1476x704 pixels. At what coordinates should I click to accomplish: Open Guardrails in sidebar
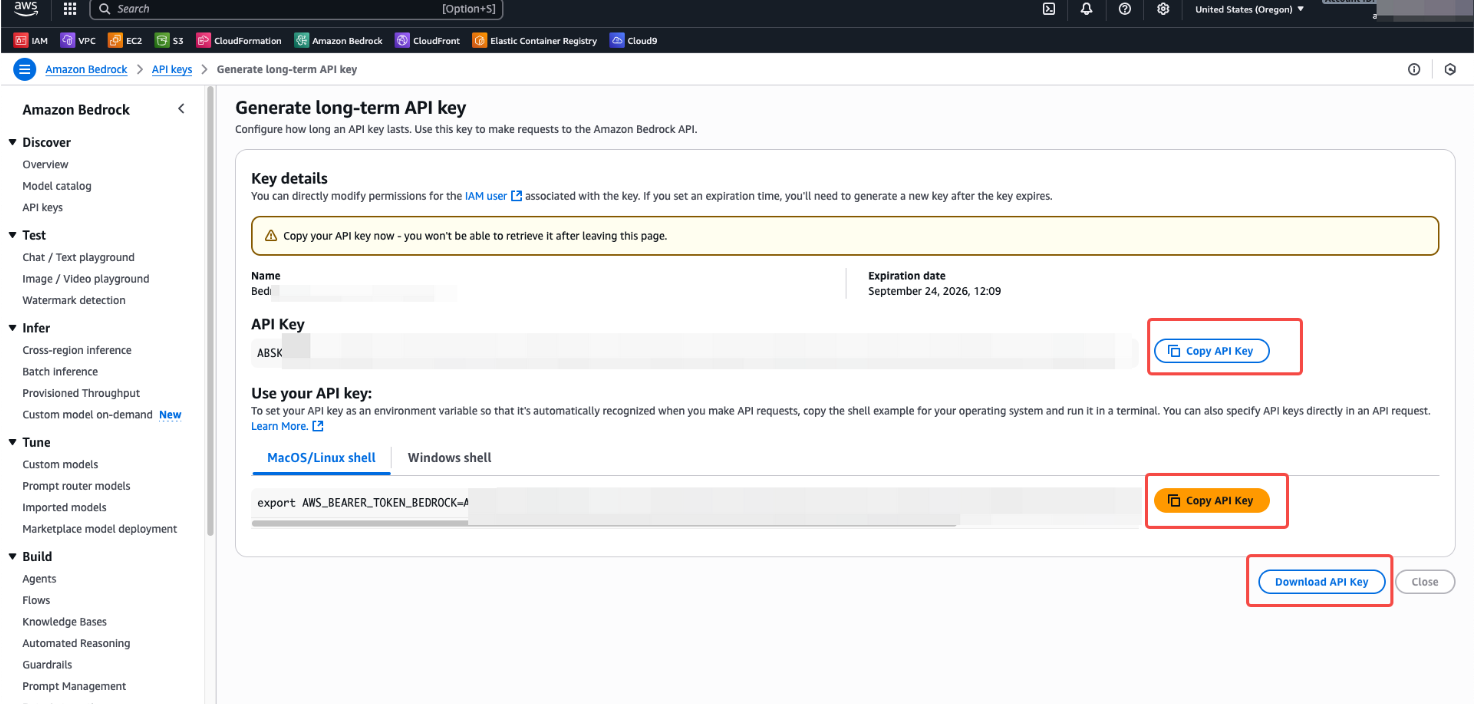point(47,664)
